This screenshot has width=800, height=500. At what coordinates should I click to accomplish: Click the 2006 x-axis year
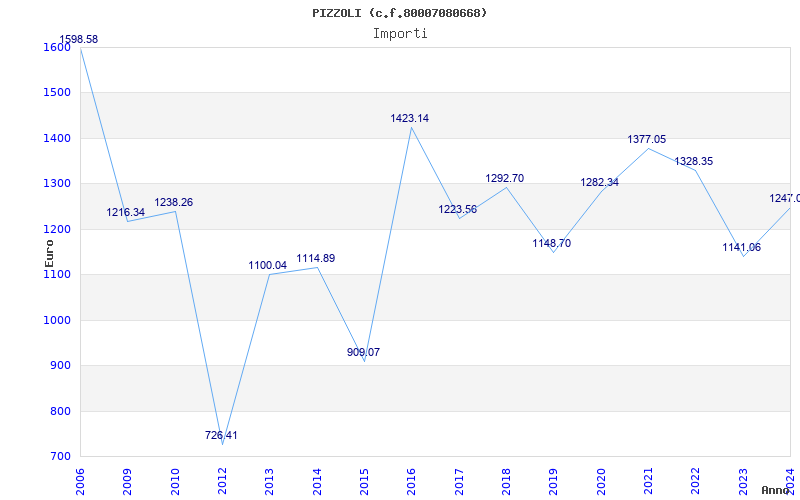(80, 481)
